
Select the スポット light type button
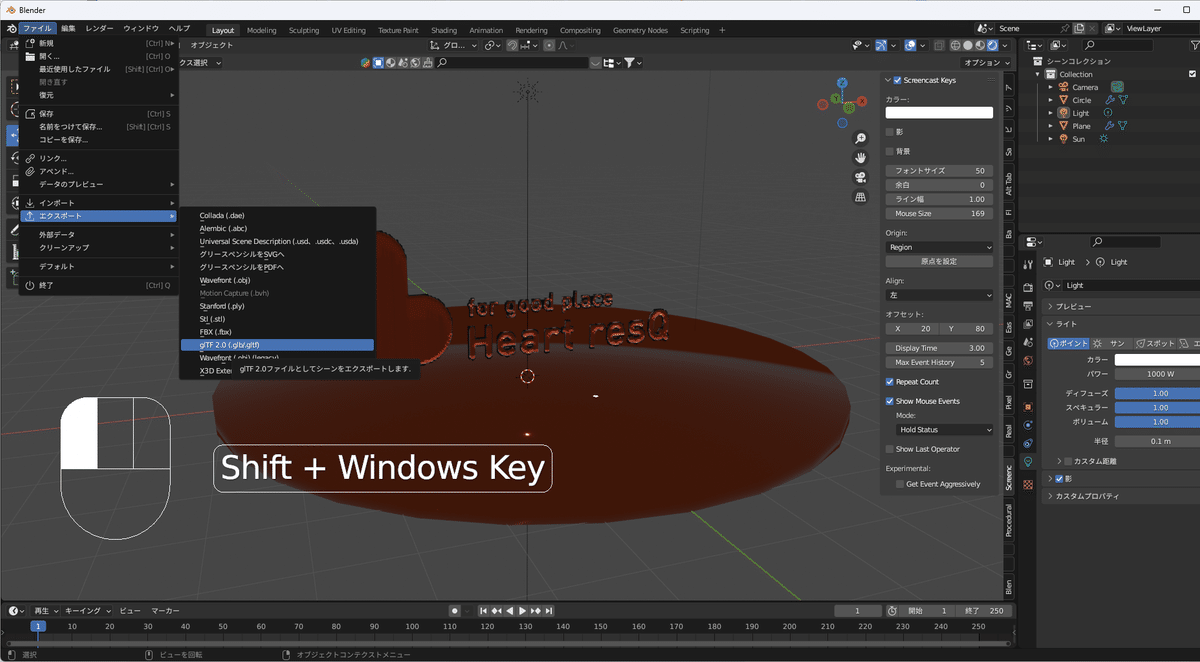coord(1154,343)
